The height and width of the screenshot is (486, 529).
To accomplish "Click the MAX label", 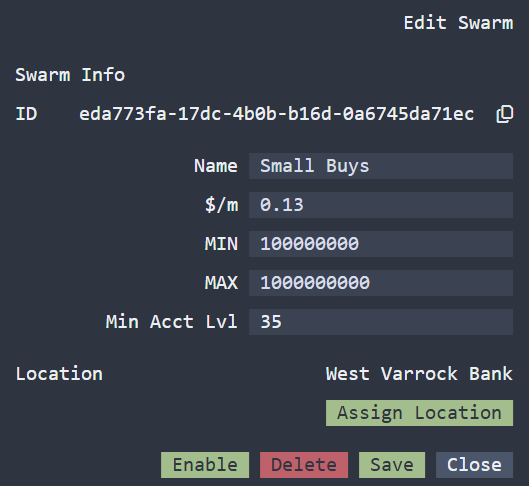I will (x=221, y=283).
